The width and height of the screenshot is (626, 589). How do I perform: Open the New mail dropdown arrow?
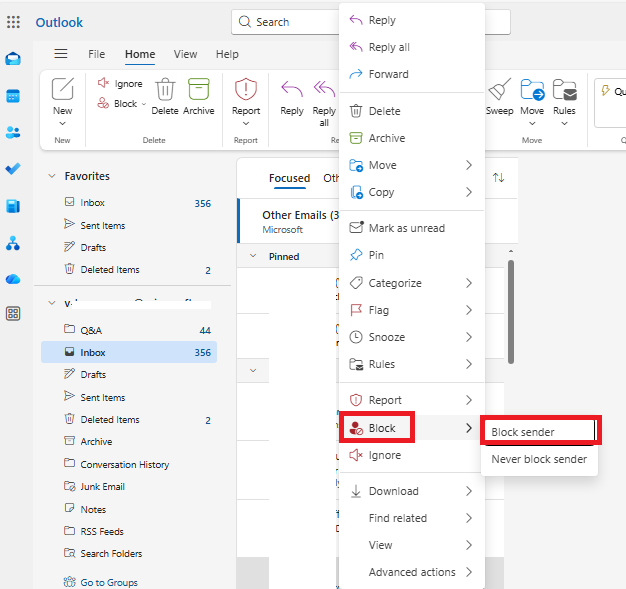coord(62,123)
